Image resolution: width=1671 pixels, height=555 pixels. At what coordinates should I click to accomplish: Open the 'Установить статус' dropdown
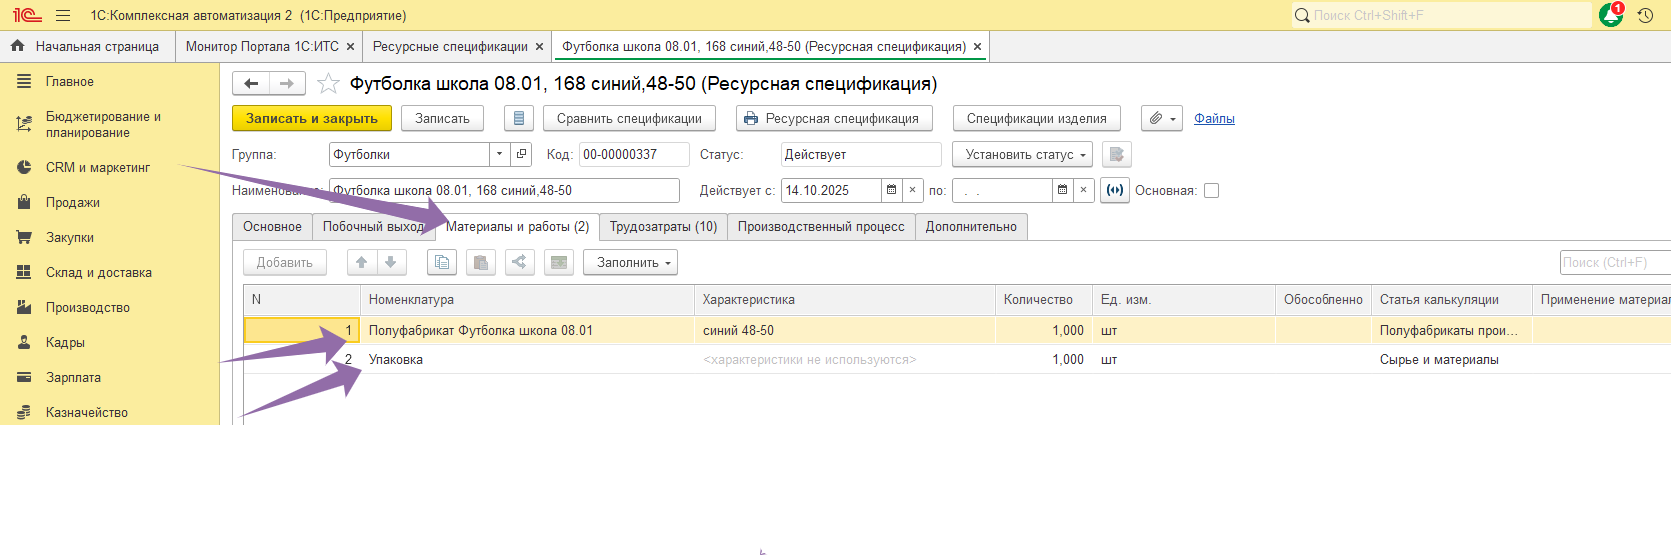coord(1021,154)
